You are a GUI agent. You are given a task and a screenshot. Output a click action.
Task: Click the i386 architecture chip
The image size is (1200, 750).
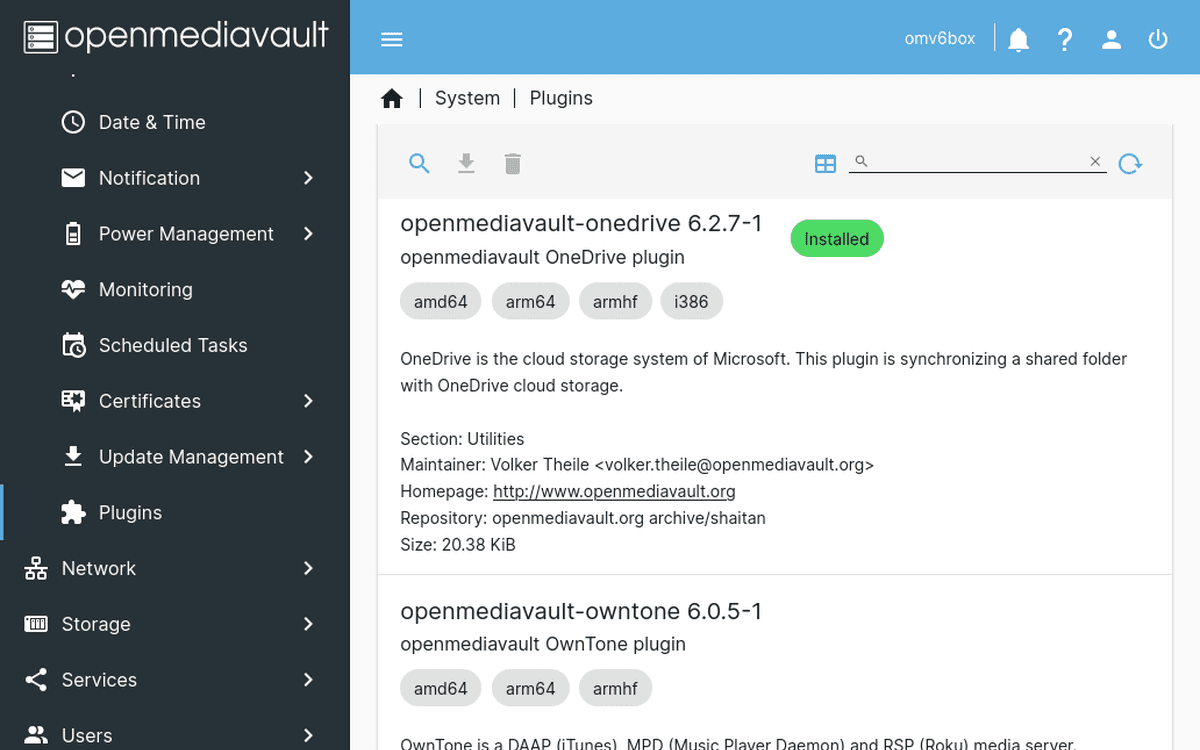(x=691, y=301)
